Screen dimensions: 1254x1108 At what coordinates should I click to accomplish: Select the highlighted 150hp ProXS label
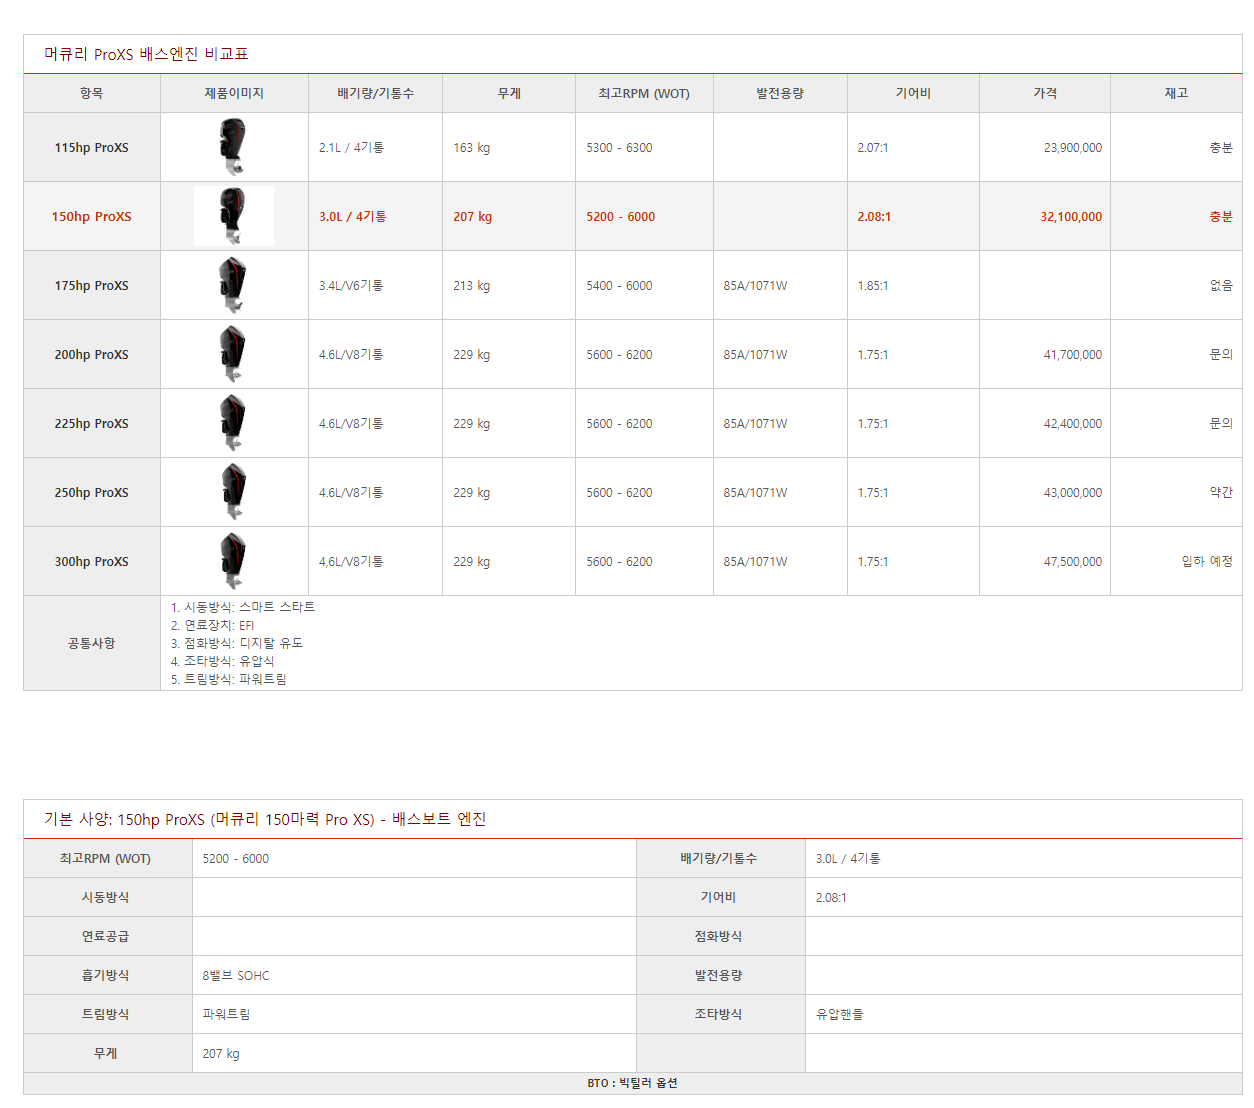92,216
